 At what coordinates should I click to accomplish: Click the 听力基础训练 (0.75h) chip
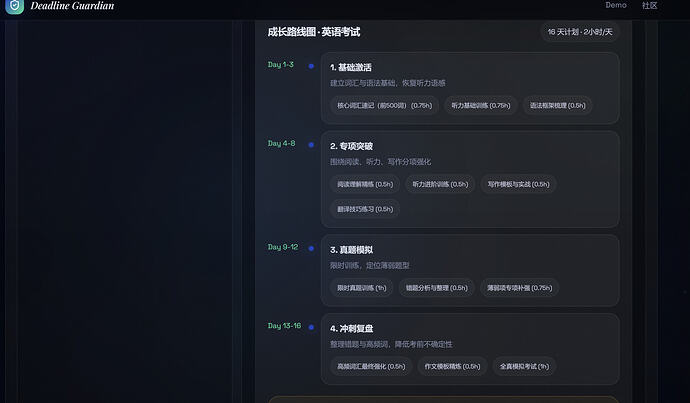[481, 106]
